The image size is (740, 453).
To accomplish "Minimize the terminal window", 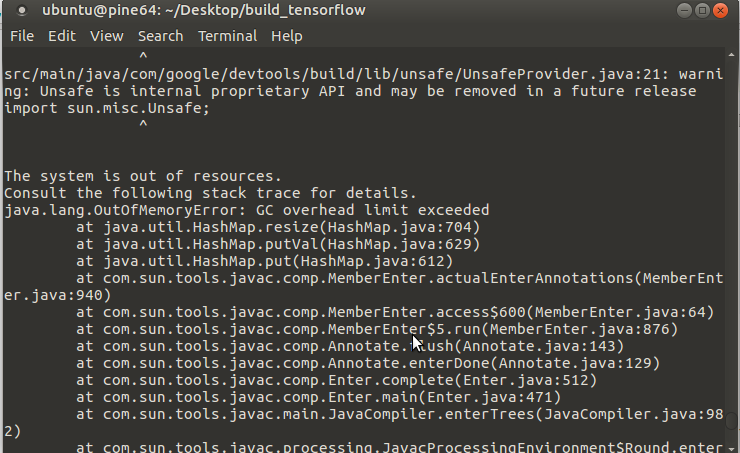I will click(684, 10).
